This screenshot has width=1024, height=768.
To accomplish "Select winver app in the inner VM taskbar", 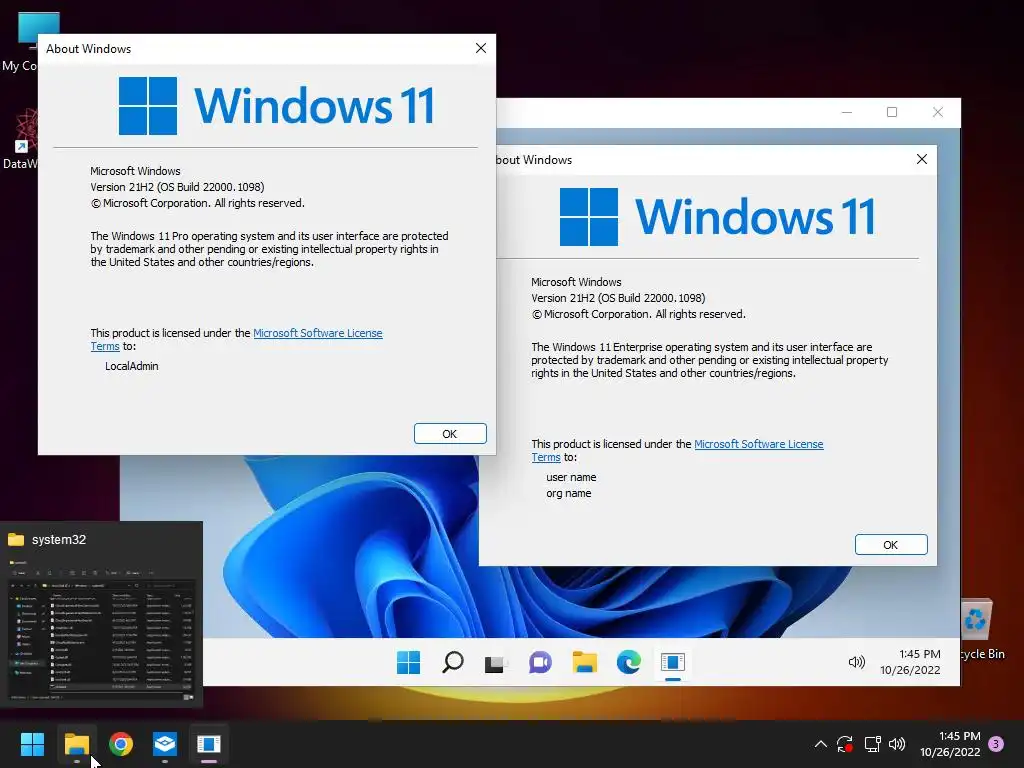I will click(x=673, y=662).
